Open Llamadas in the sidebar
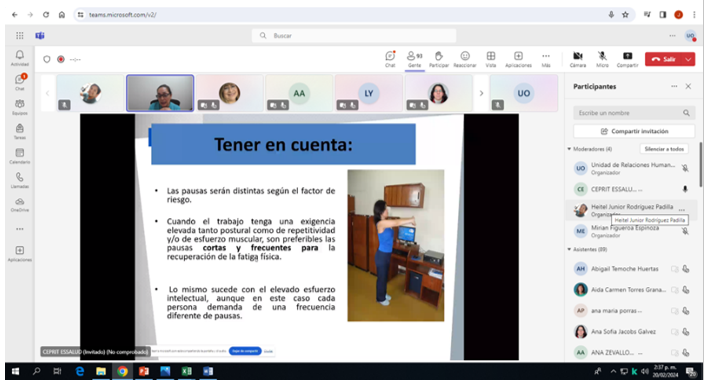 [x=20, y=180]
